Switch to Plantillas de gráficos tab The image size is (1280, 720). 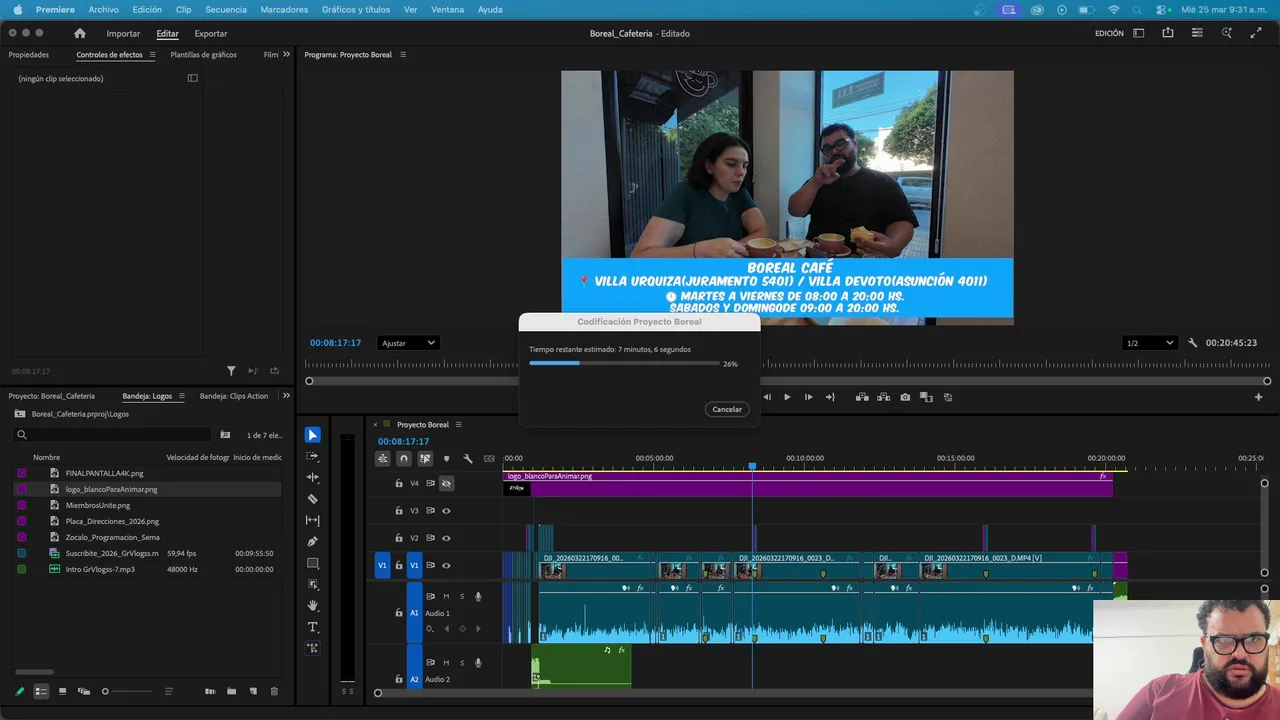pyautogui.click(x=203, y=55)
